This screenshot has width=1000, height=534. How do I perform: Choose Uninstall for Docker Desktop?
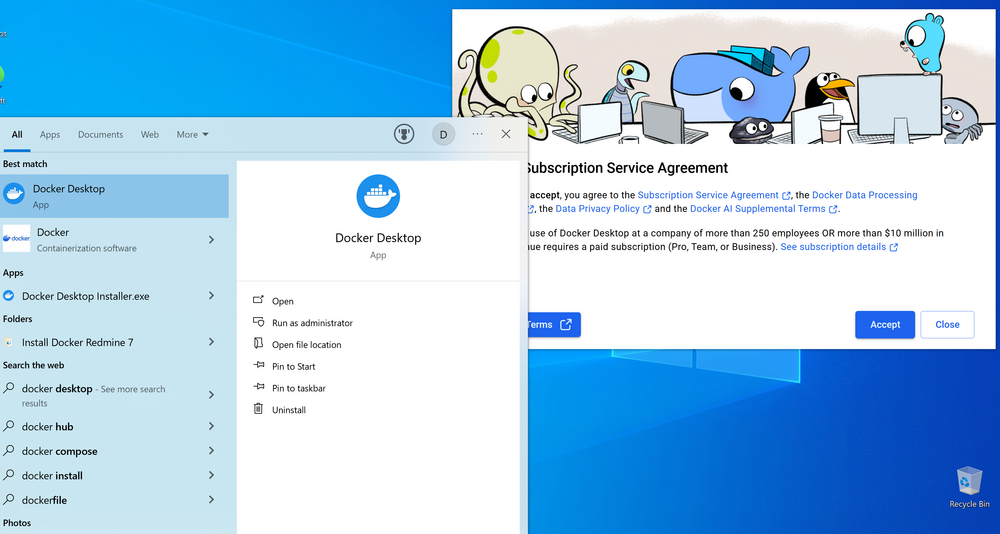pyautogui.click(x=289, y=410)
